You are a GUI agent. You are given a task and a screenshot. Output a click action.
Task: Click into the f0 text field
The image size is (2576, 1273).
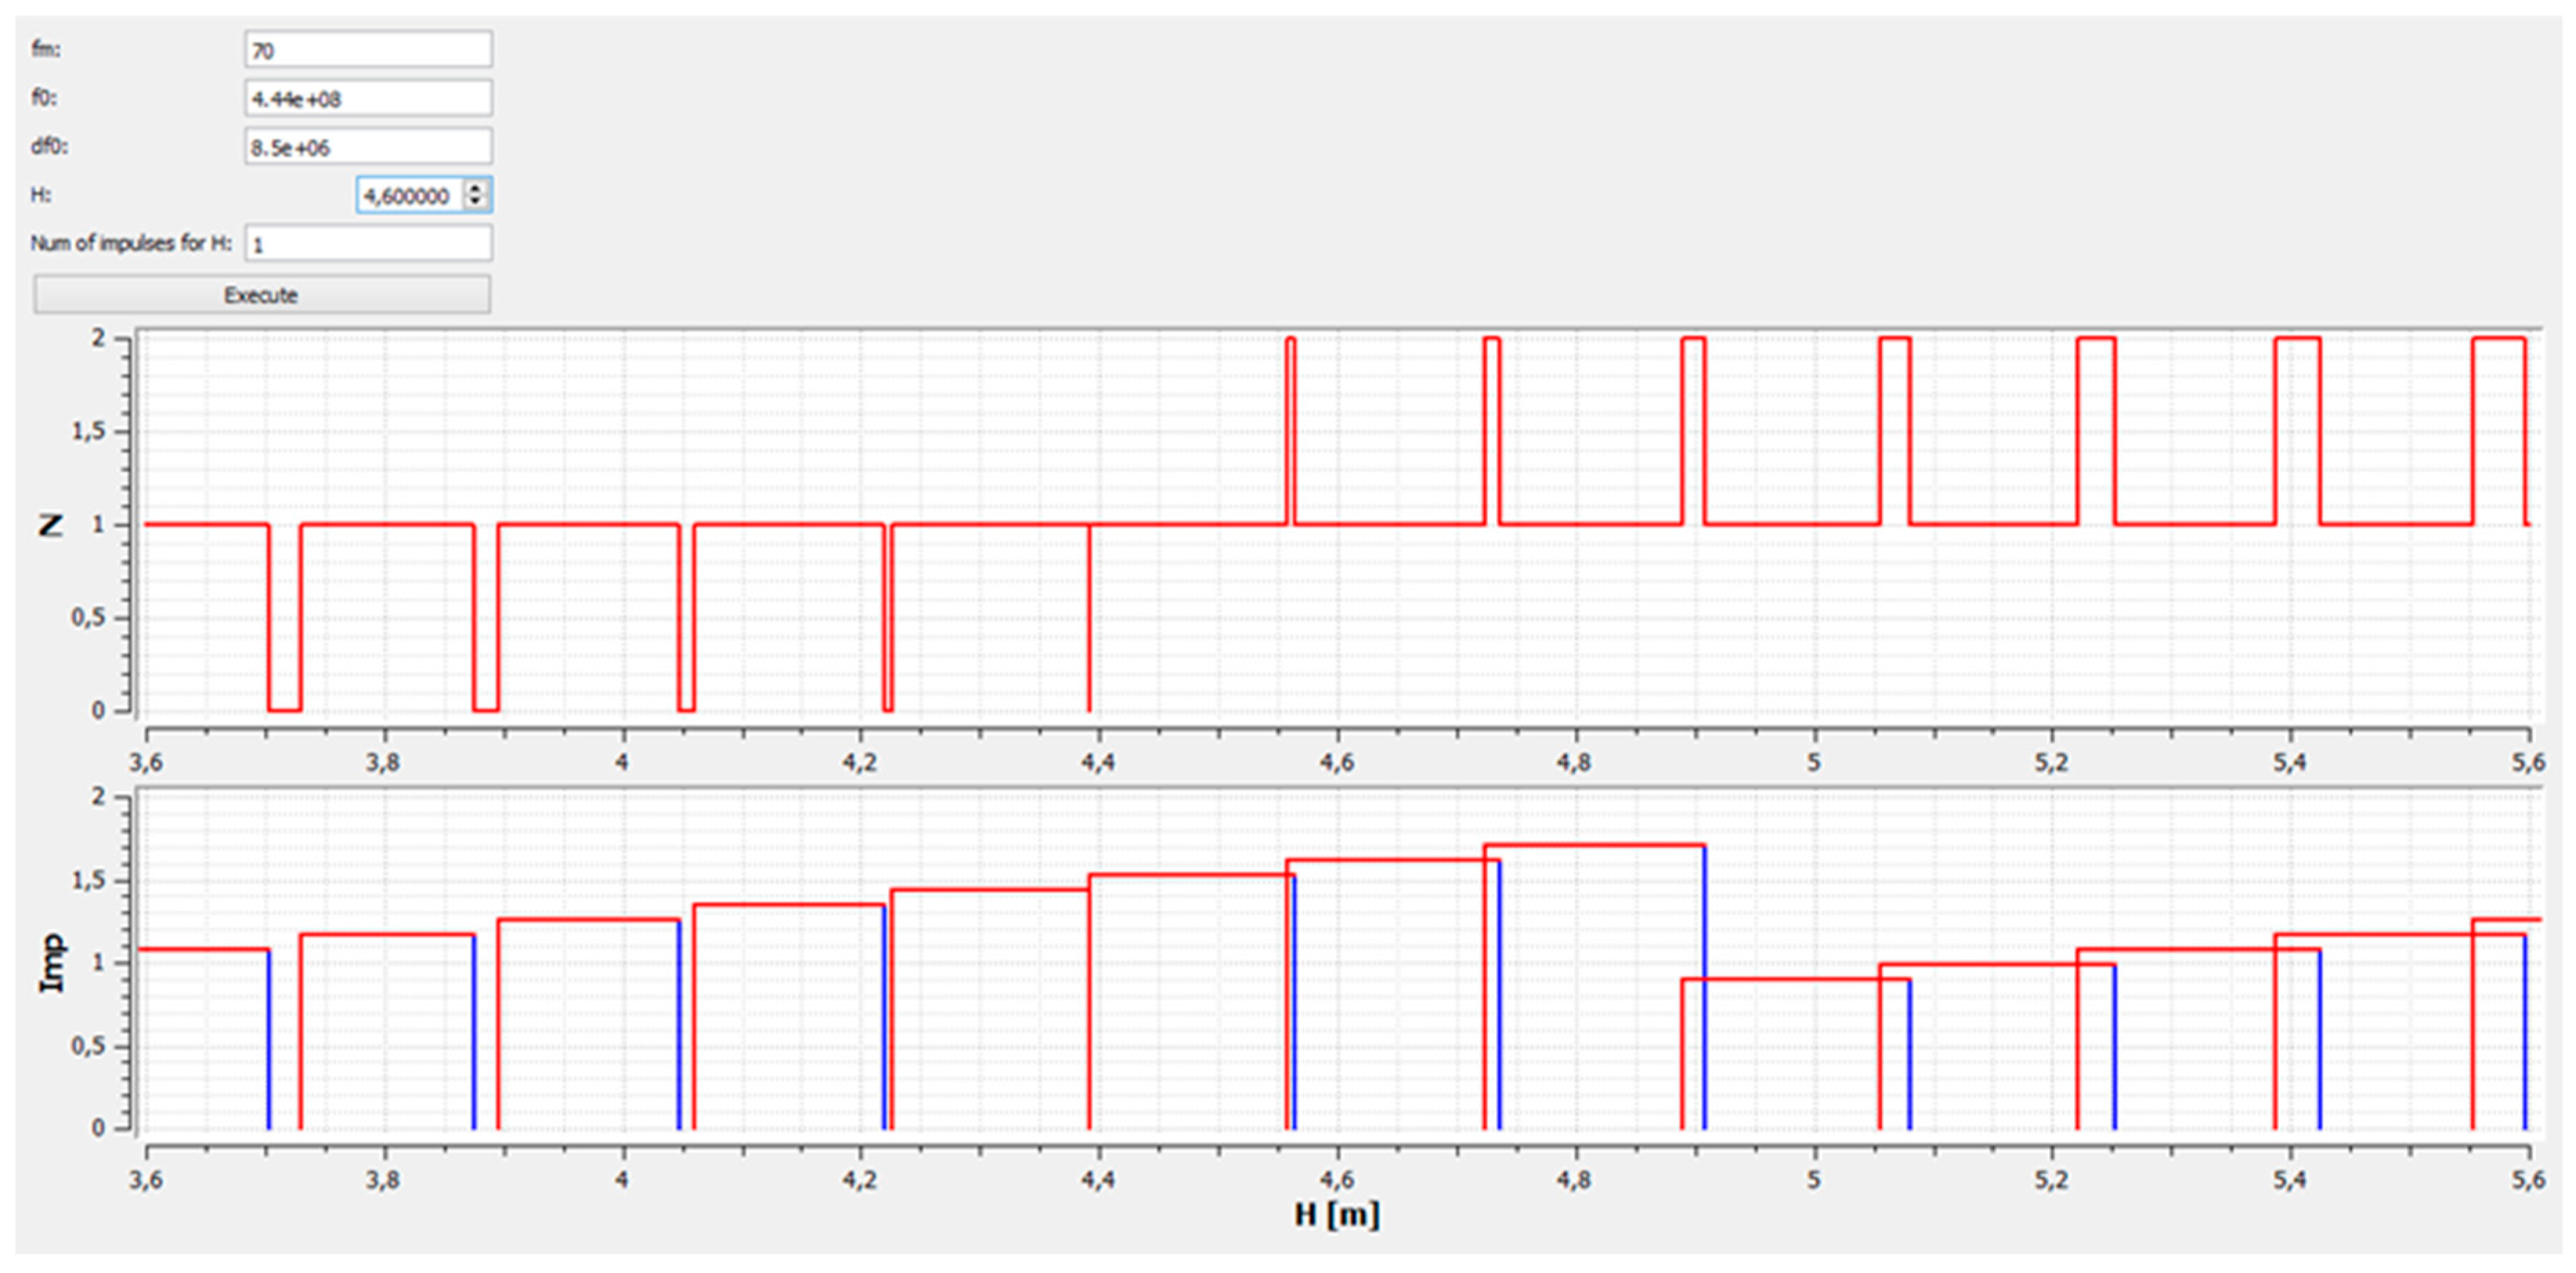pos(367,99)
